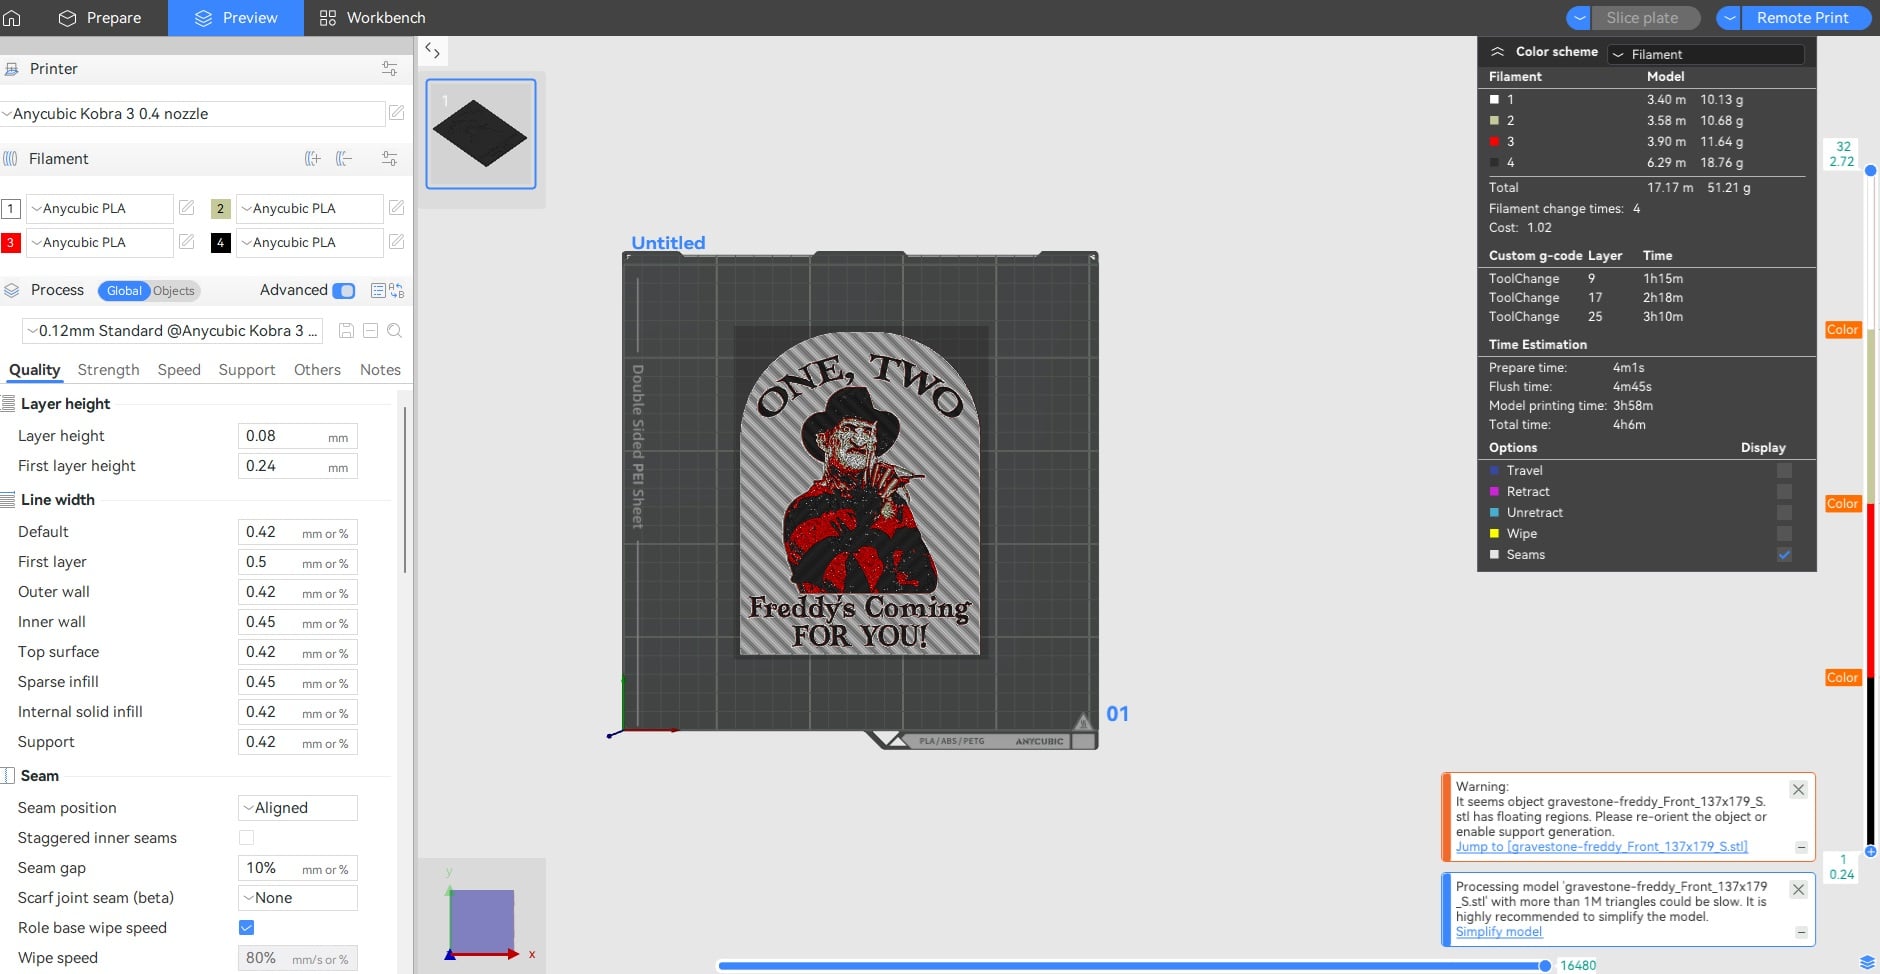Collapse the sidebar with arrows icon
Screen dimensions: 1880x974
coord(432,50)
